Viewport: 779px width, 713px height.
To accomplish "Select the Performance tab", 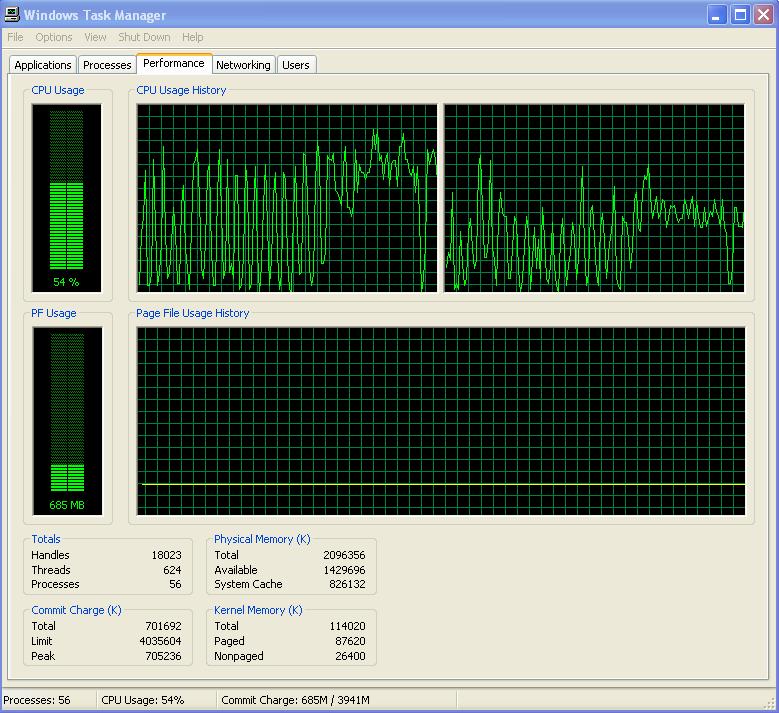I will [x=173, y=63].
